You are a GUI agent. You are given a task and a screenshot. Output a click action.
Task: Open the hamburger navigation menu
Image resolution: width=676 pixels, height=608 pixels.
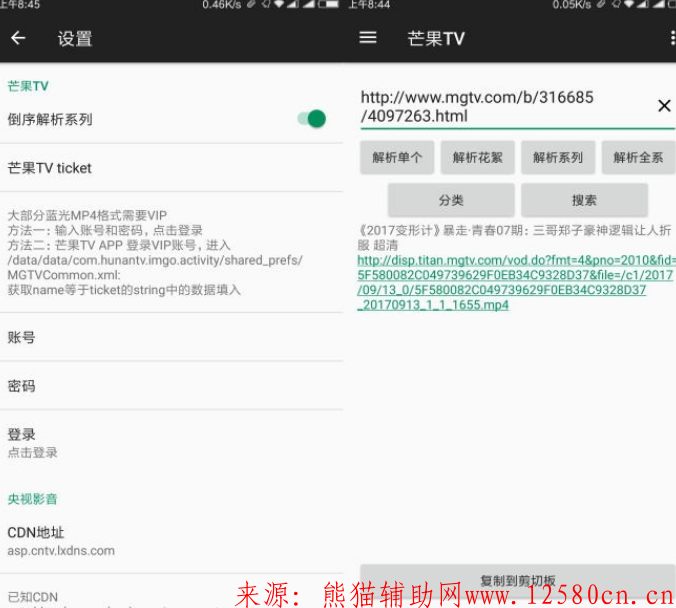[x=368, y=38]
